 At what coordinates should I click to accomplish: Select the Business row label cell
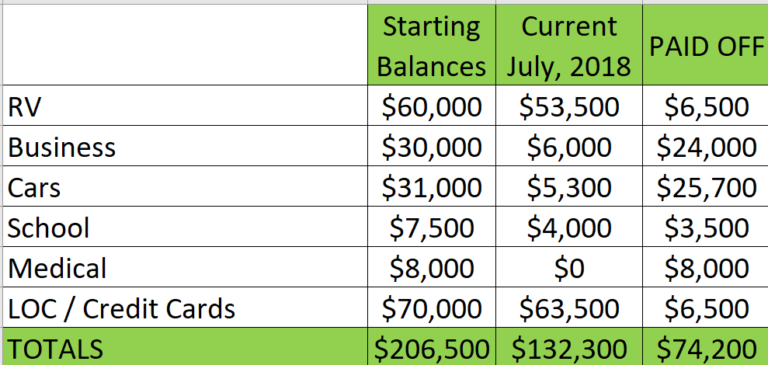(185, 146)
